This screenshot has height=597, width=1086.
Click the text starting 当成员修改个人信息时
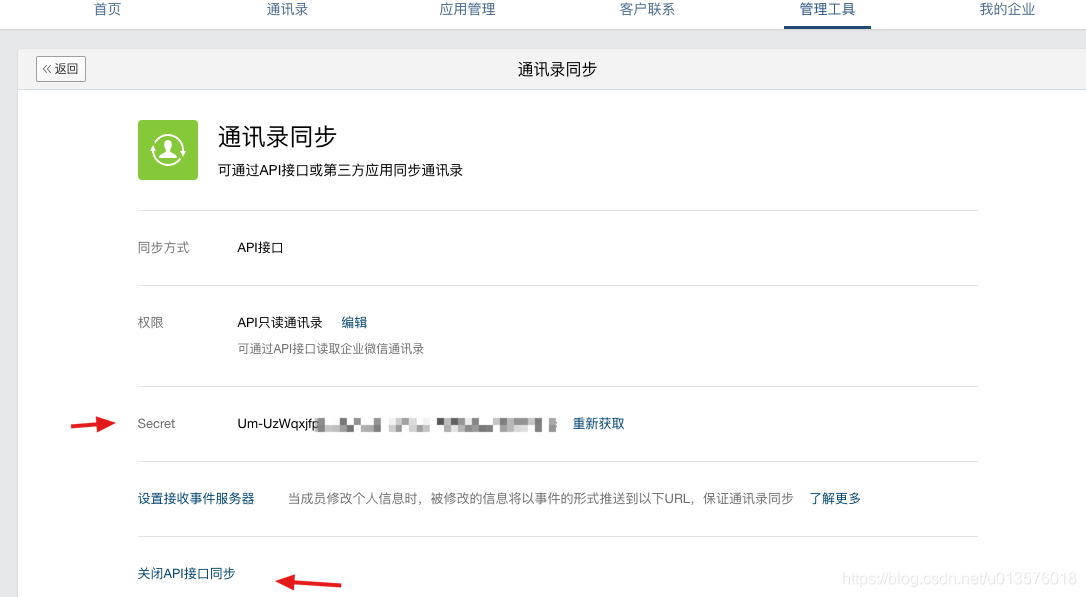click(x=541, y=498)
